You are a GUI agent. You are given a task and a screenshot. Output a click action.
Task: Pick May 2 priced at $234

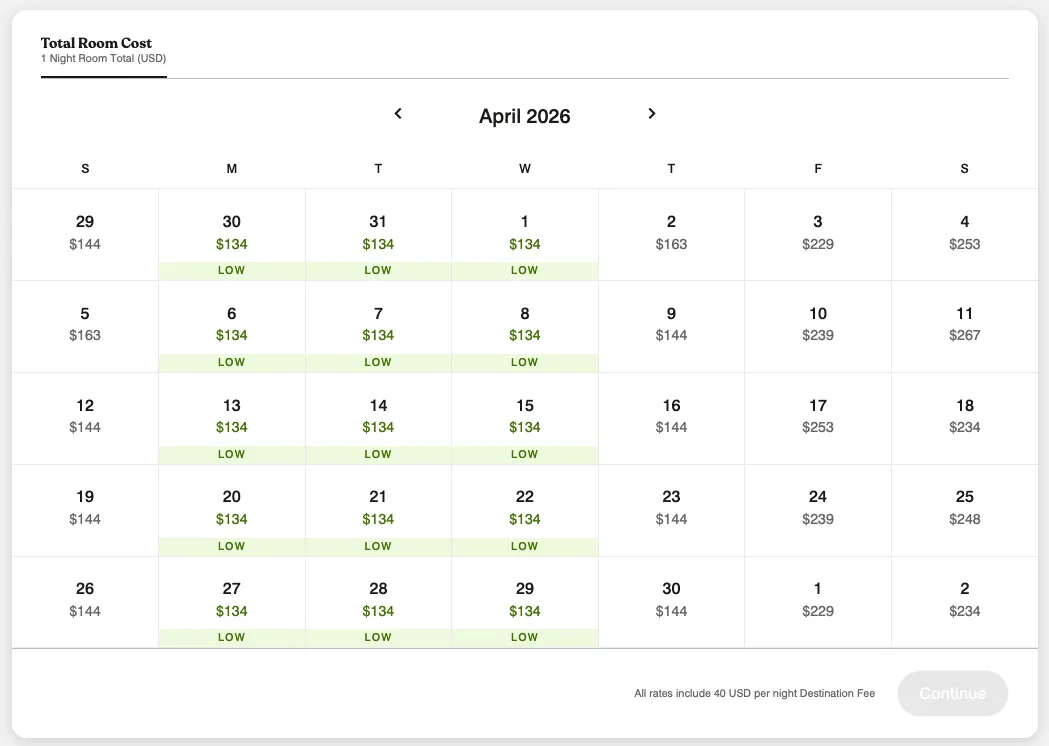[964, 602]
